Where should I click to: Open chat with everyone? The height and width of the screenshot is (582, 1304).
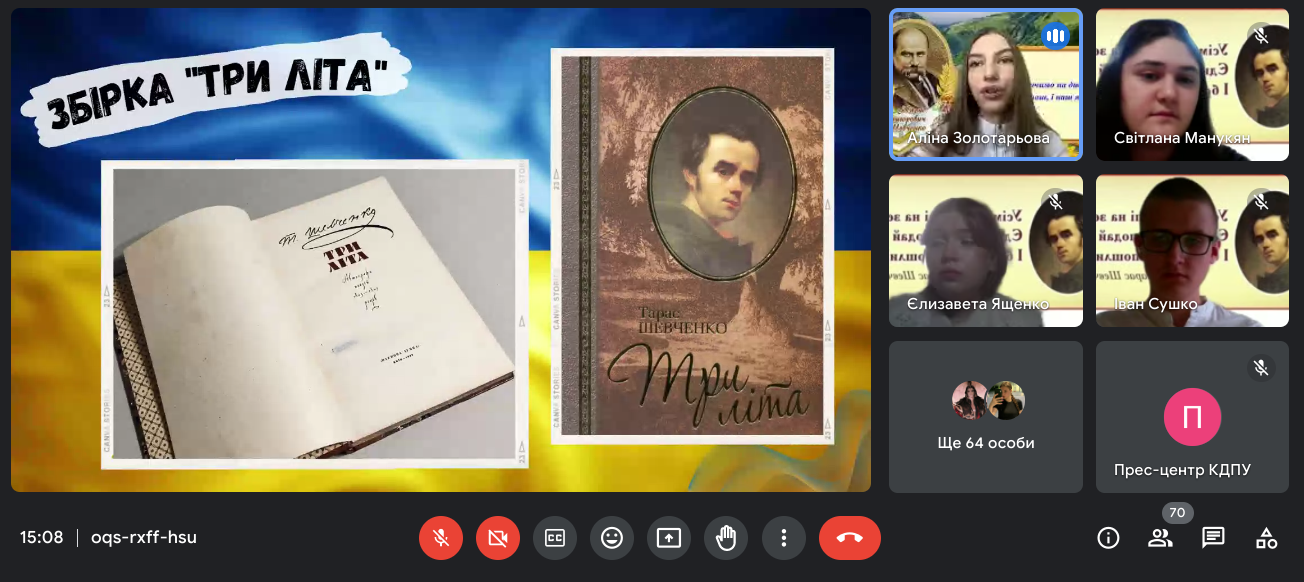tap(1213, 538)
